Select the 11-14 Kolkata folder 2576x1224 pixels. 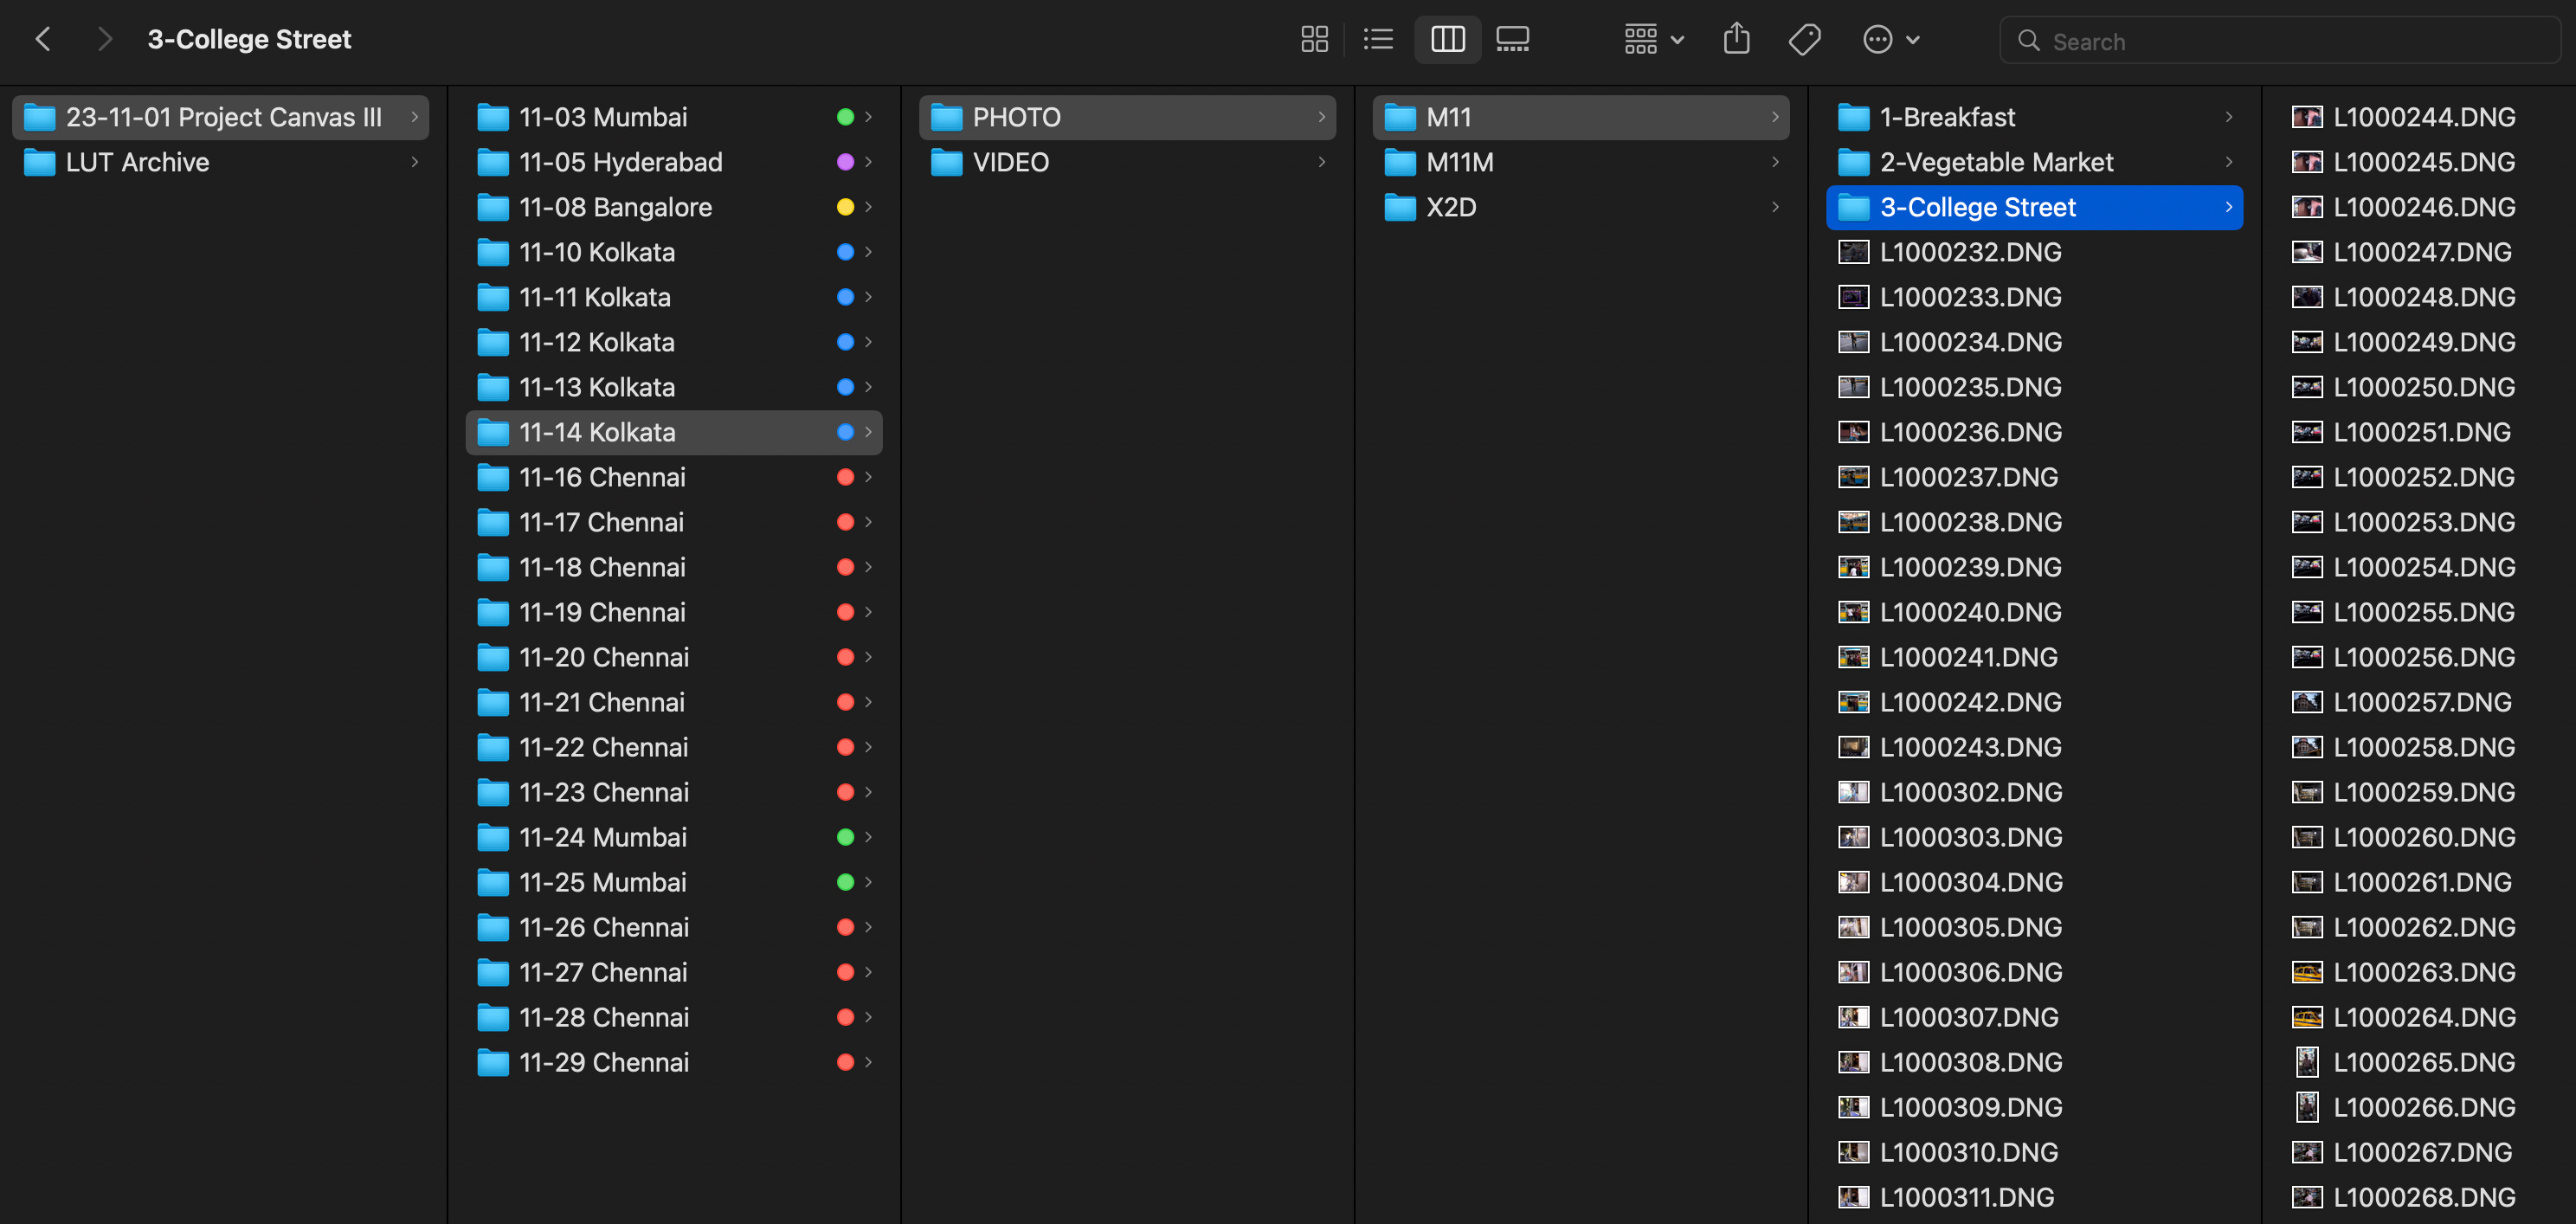[674, 432]
